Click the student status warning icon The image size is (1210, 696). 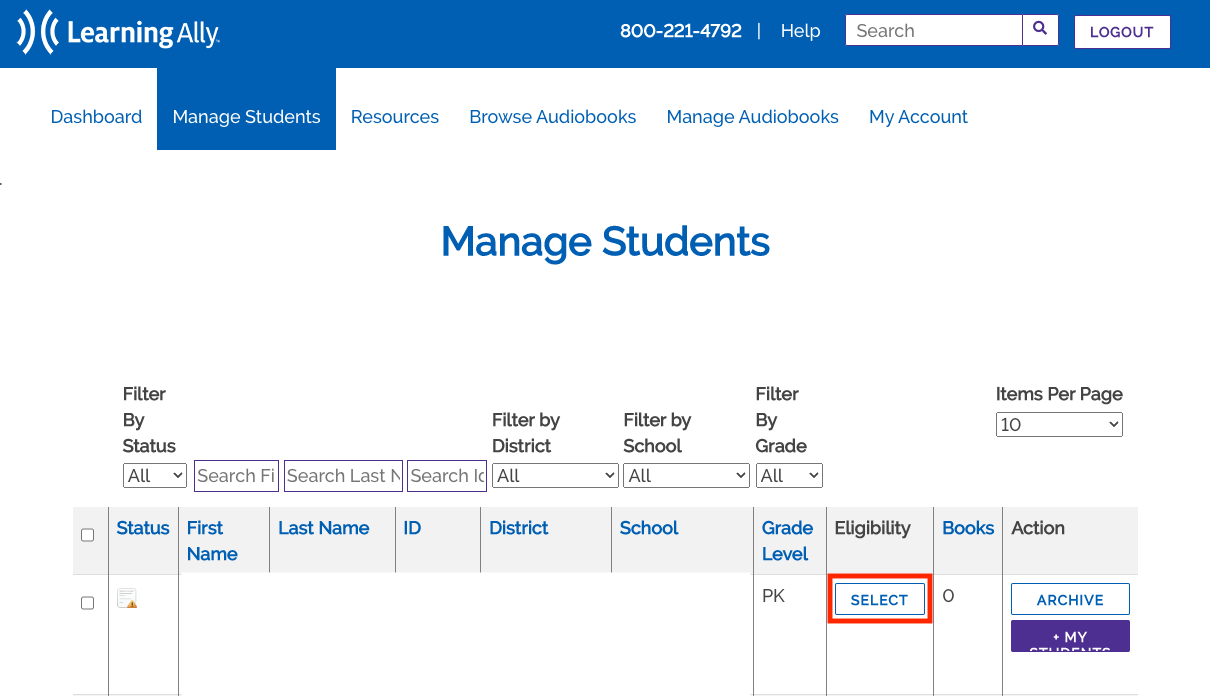(x=127, y=599)
